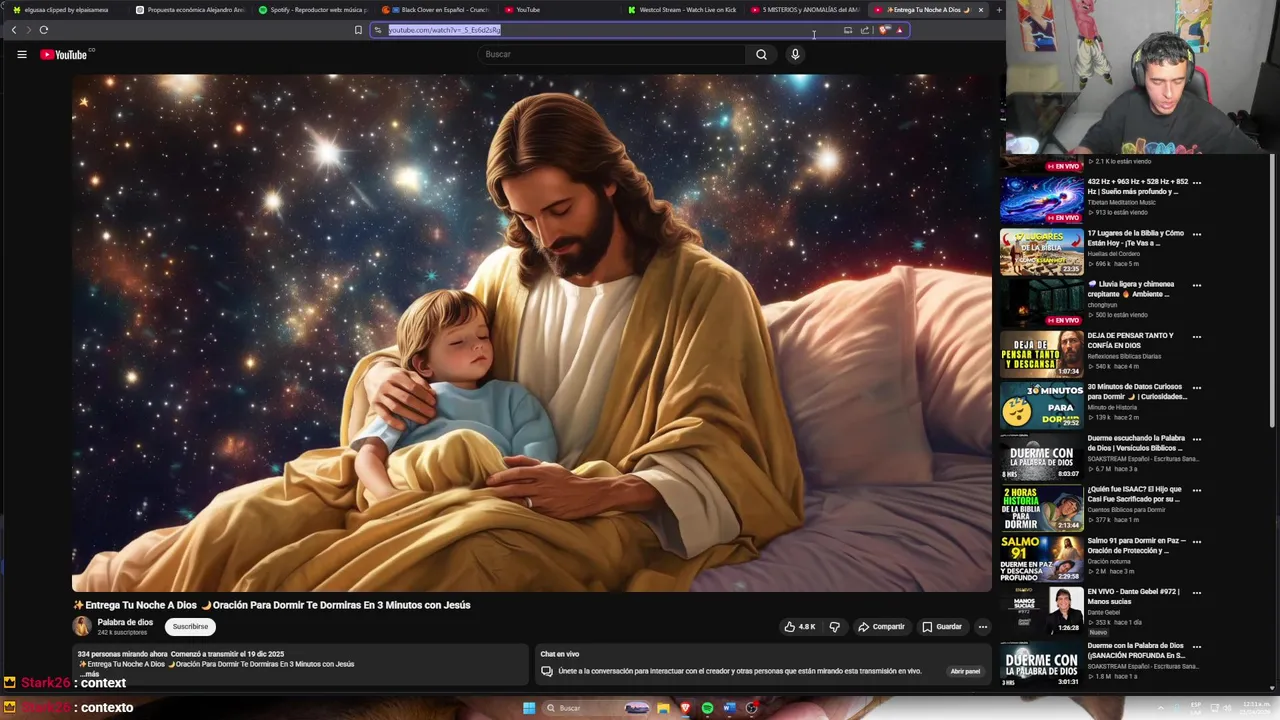Save the video with Guardar

tap(942, 627)
